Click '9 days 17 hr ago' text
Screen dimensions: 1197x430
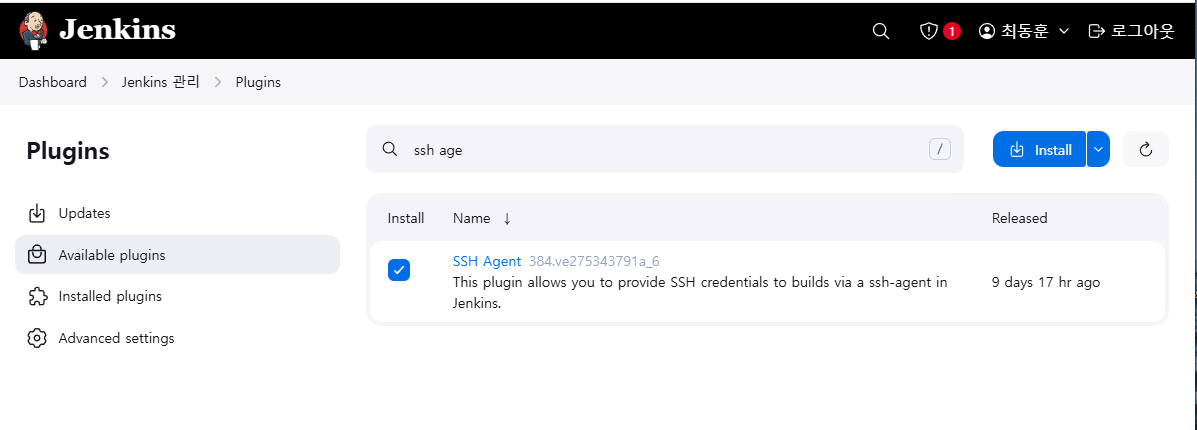1045,283
